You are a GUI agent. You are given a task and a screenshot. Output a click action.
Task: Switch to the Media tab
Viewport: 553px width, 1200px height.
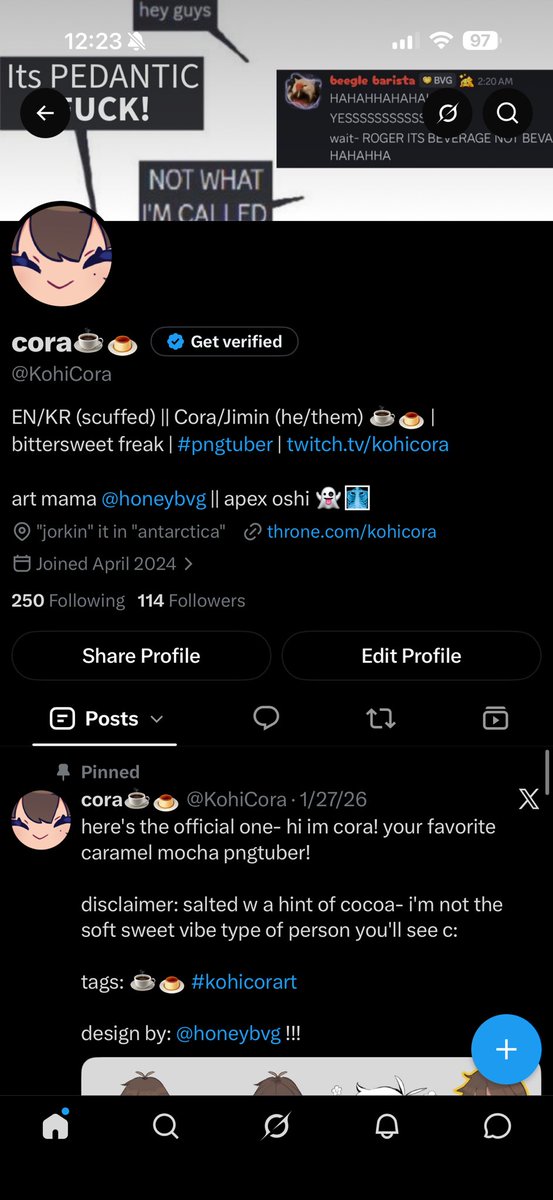click(495, 717)
